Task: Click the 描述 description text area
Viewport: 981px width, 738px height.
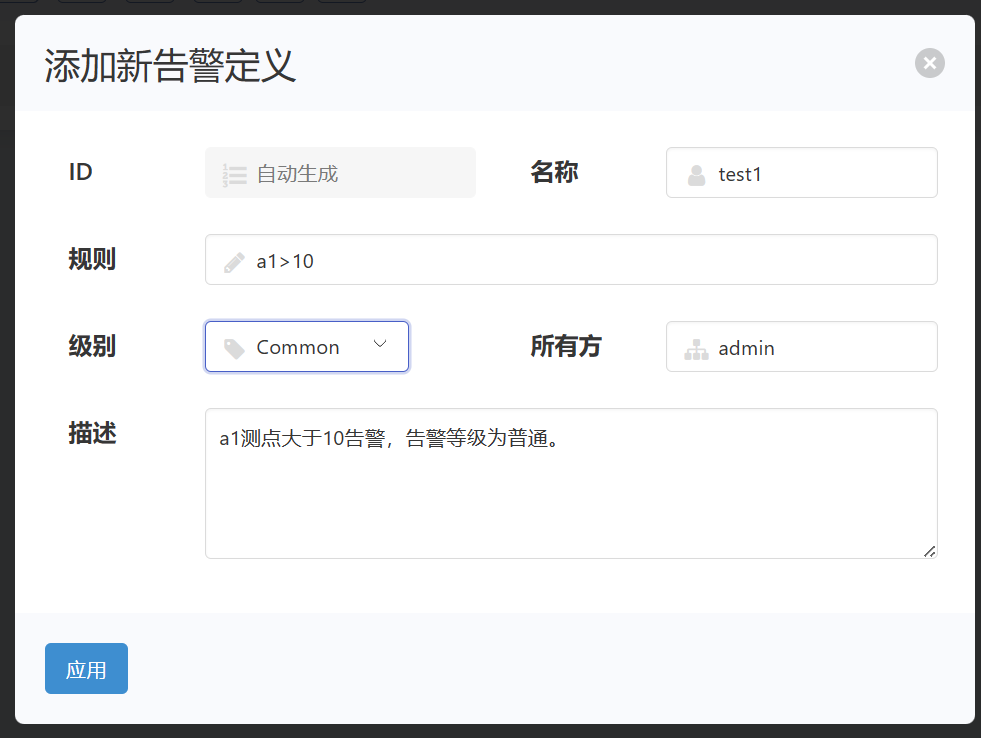Action: click(x=571, y=483)
